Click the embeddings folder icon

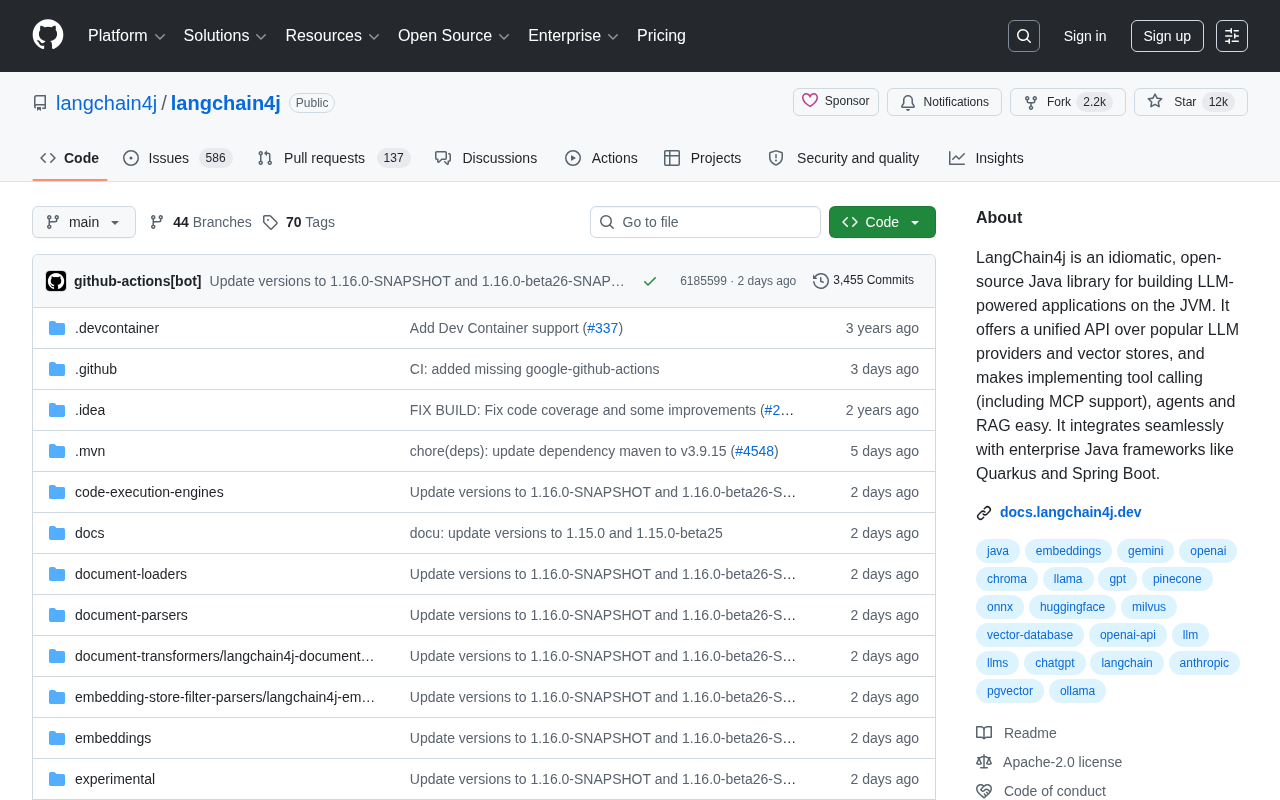pyautogui.click(x=57, y=738)
